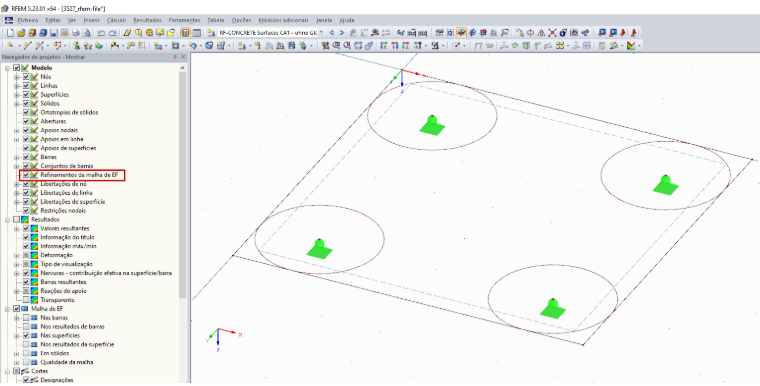Open the Inserir menu
This screenshot has width=760, height=386.
pyautogui.click(x=91, y=20)
